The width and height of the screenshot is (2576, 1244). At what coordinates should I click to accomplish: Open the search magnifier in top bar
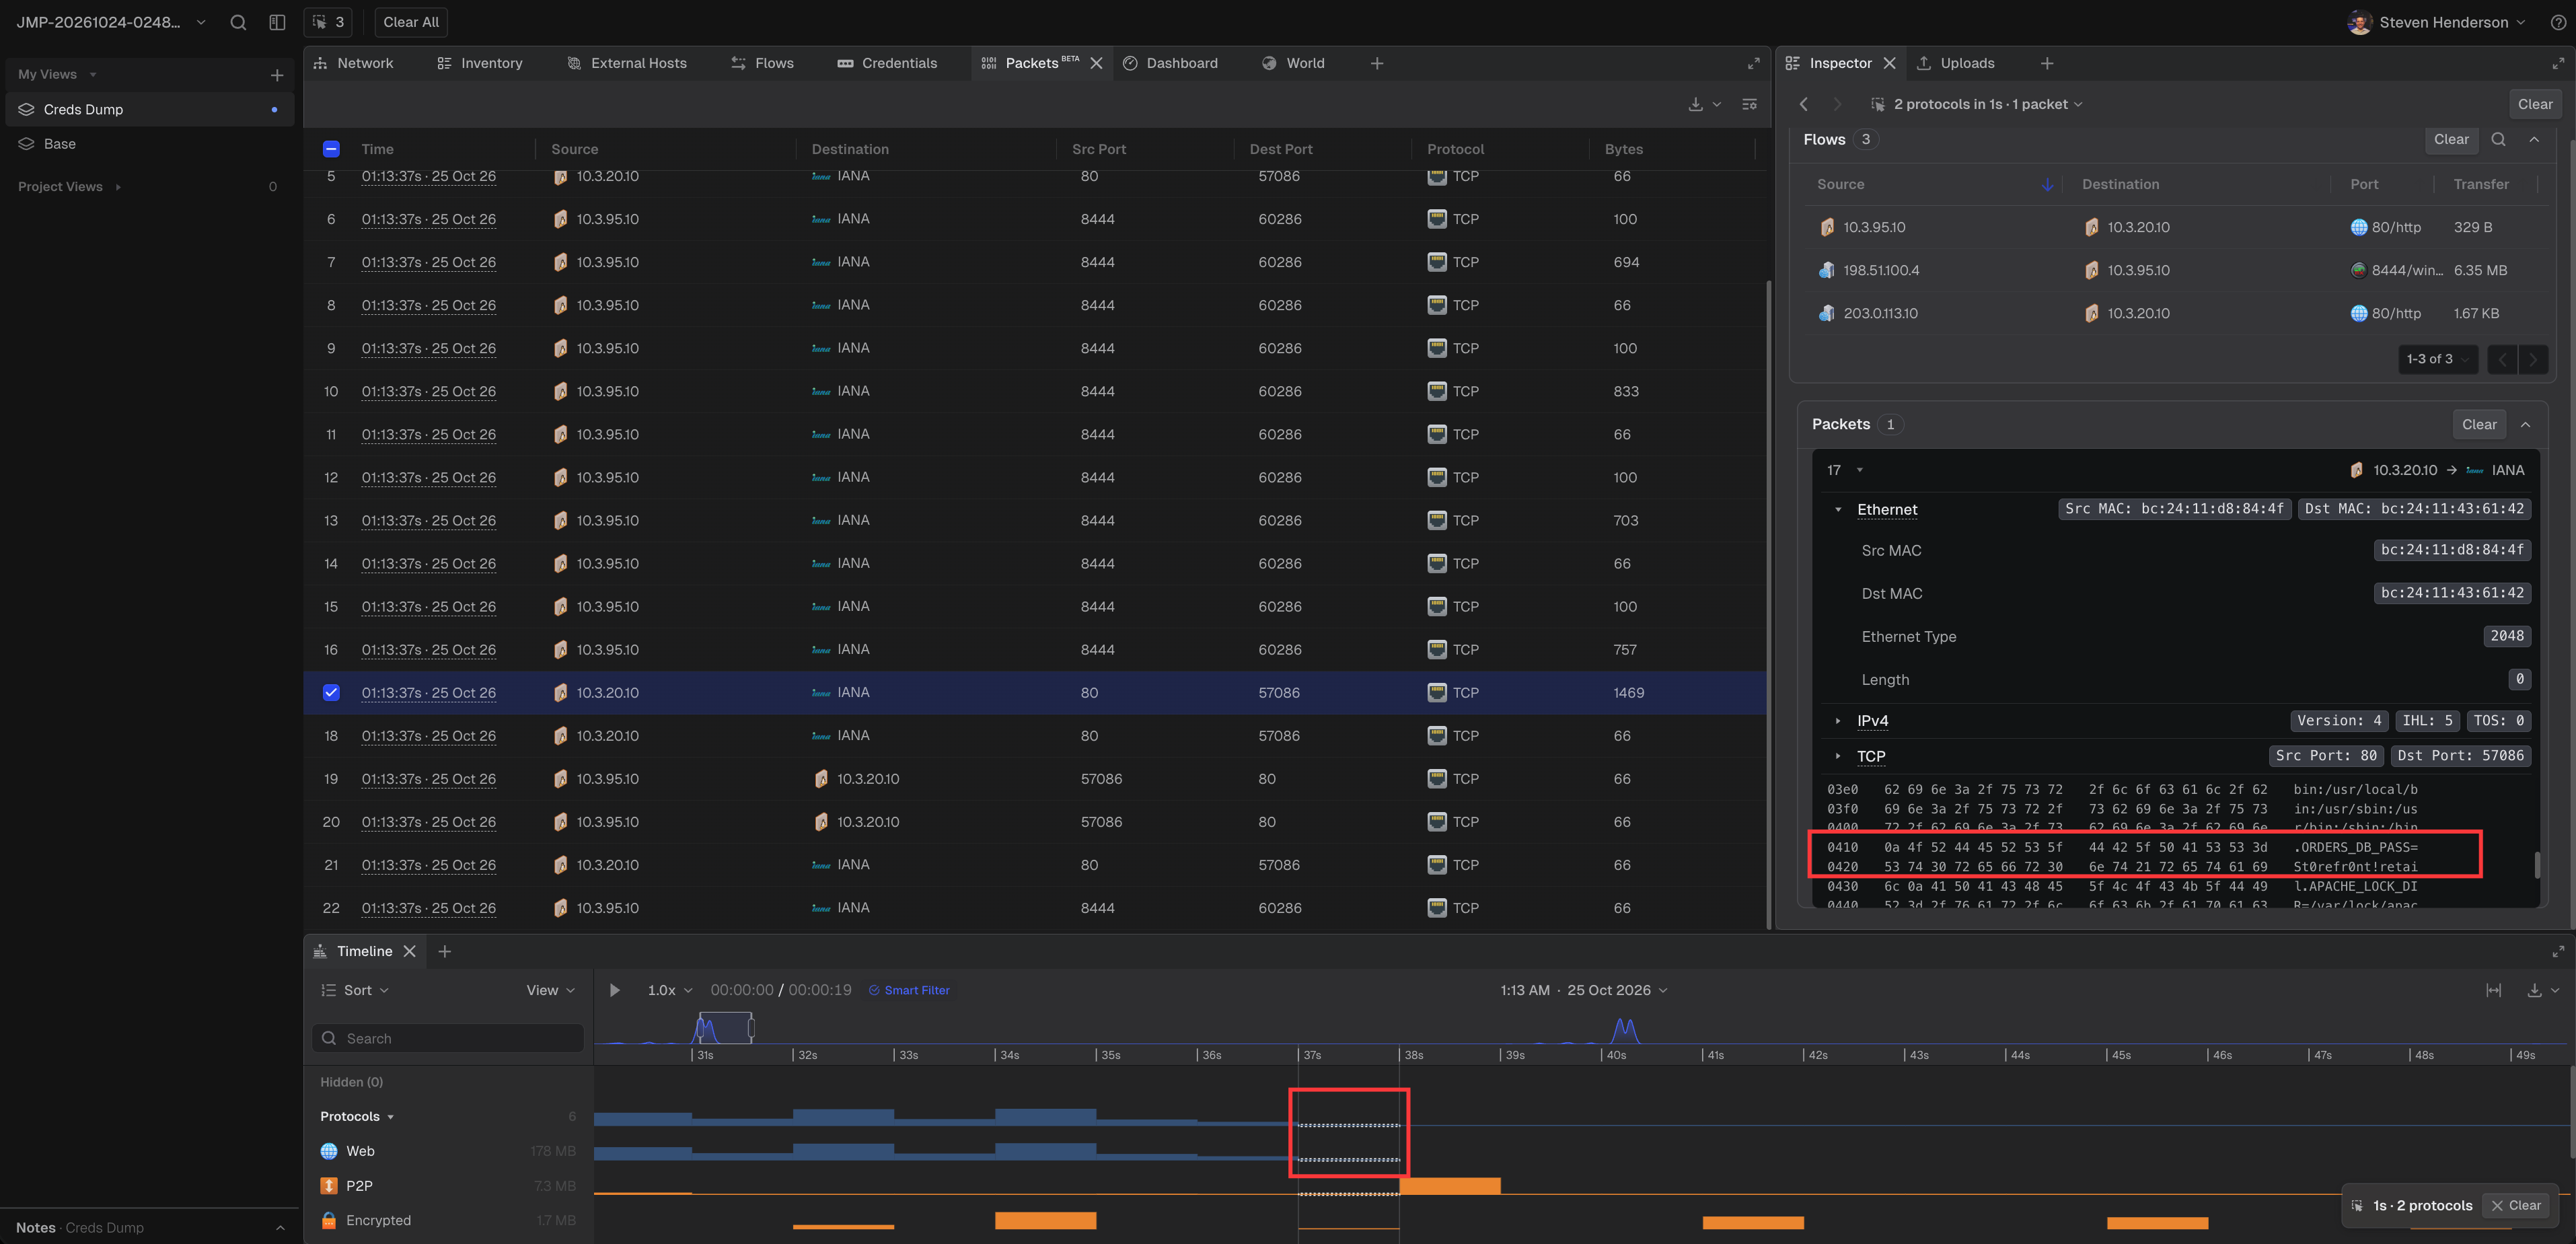pyautogui.click(x=238, y=22)
